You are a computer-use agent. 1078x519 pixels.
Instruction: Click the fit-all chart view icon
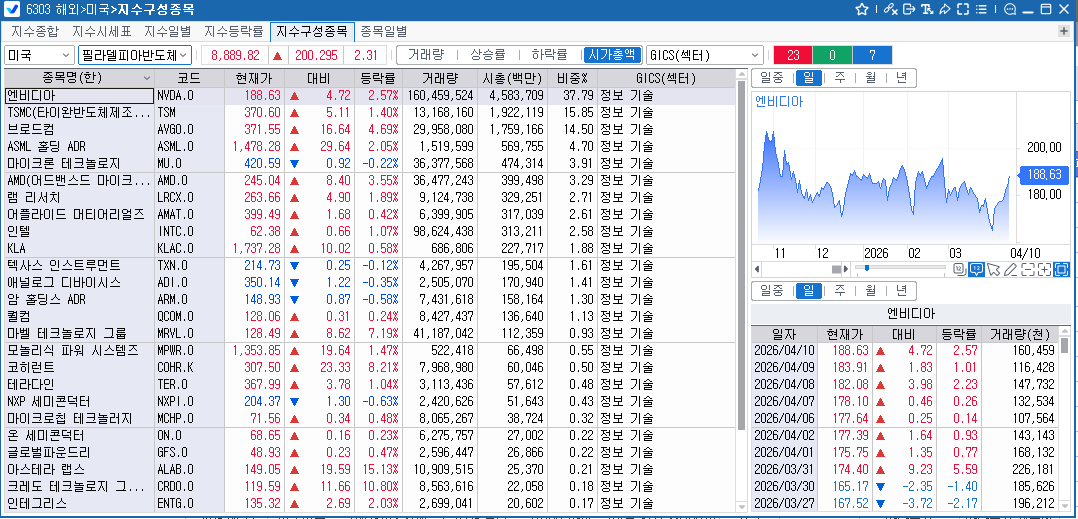coord(1062,269)
